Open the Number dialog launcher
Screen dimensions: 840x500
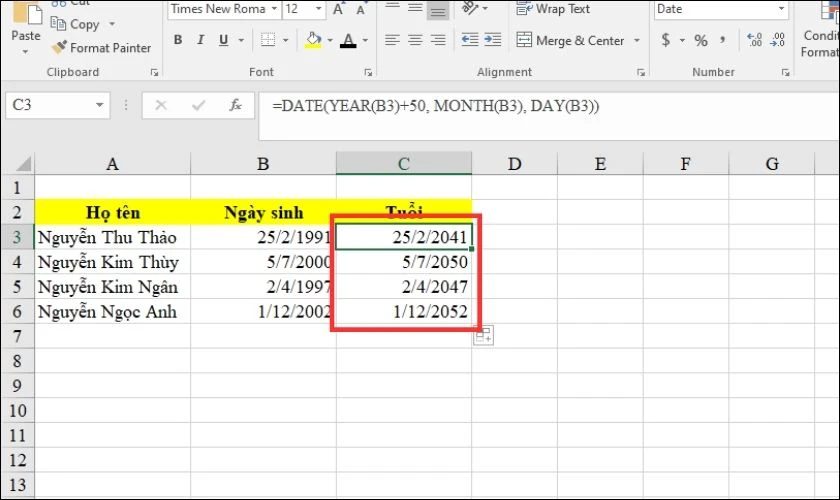(x=785, y=72)
